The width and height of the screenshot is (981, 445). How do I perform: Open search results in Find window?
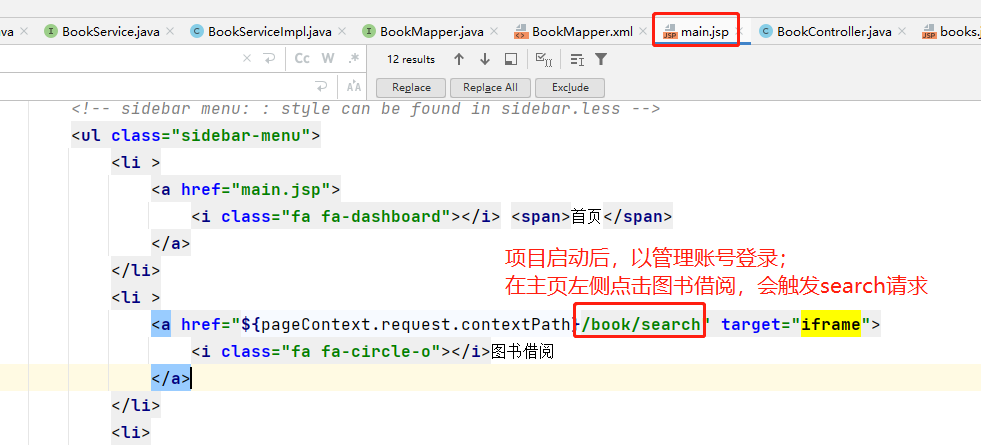[511, 59]
